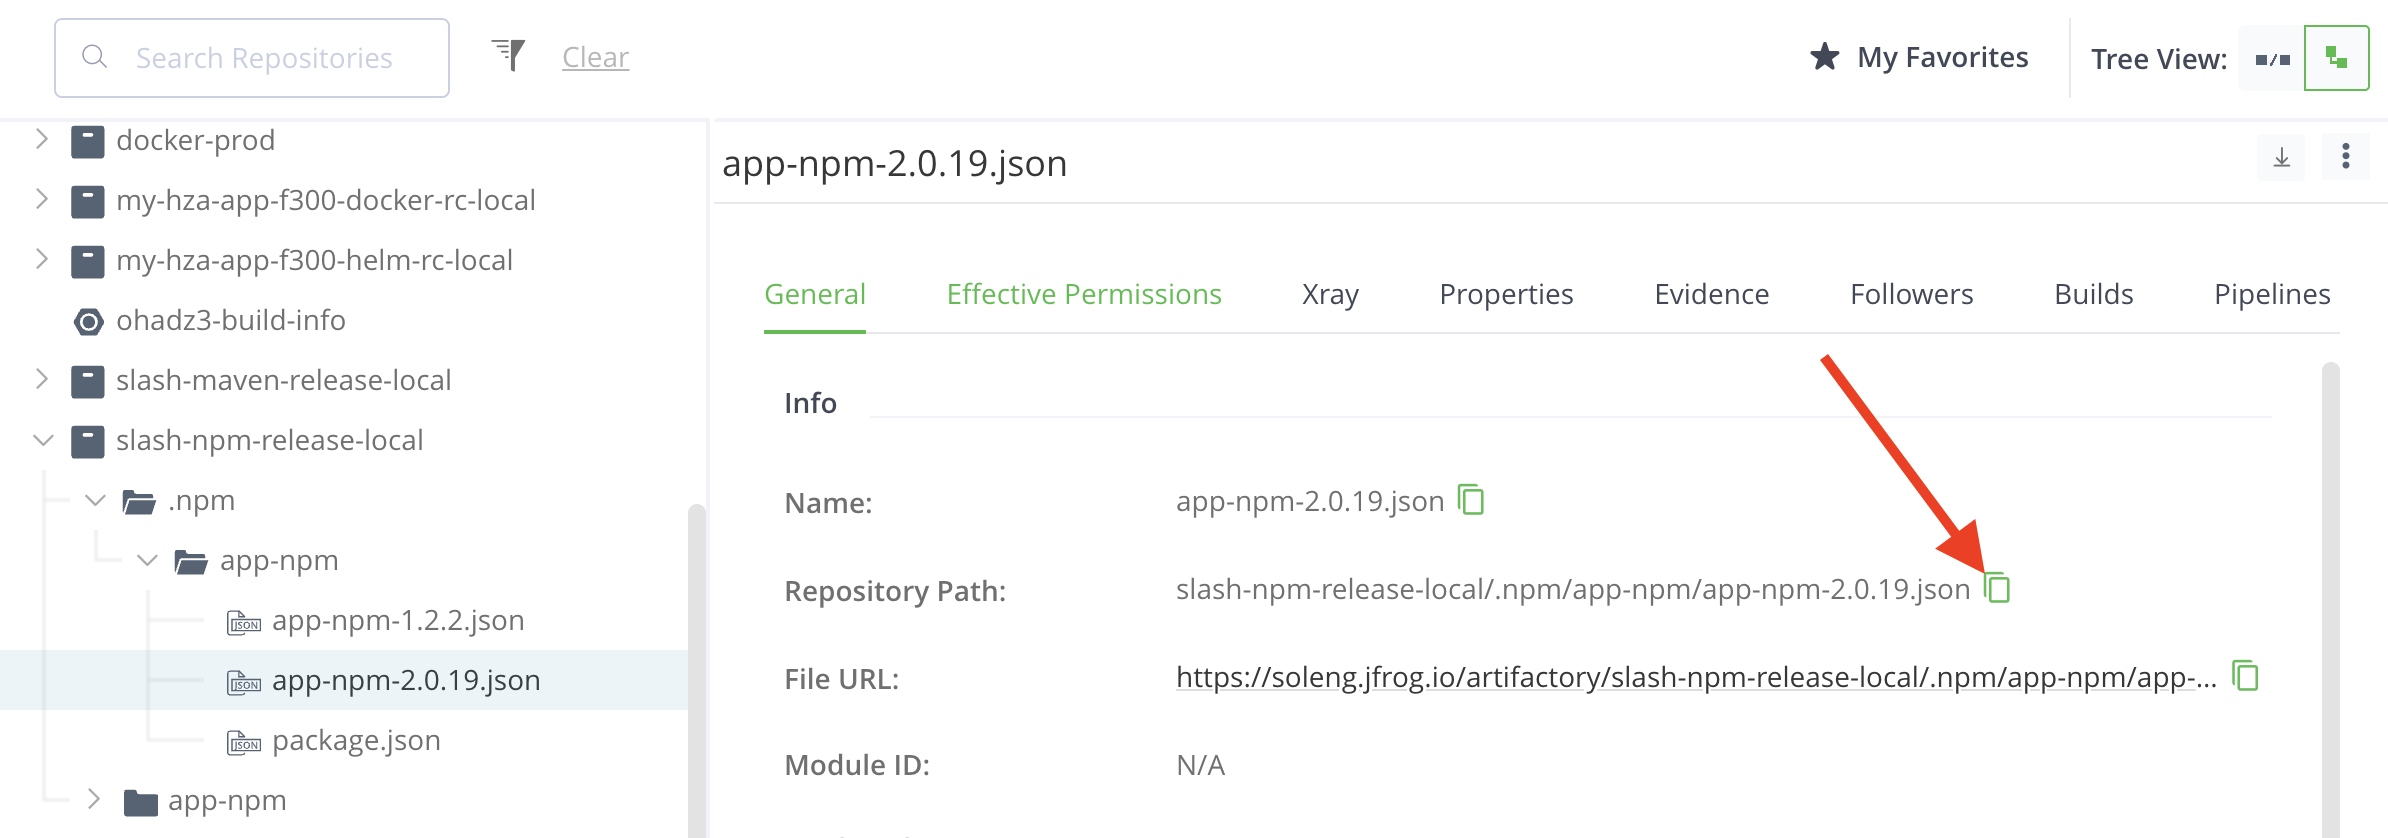Click the package.json file icon
This screenshot has width=2388, height=838.
[244, 744]
